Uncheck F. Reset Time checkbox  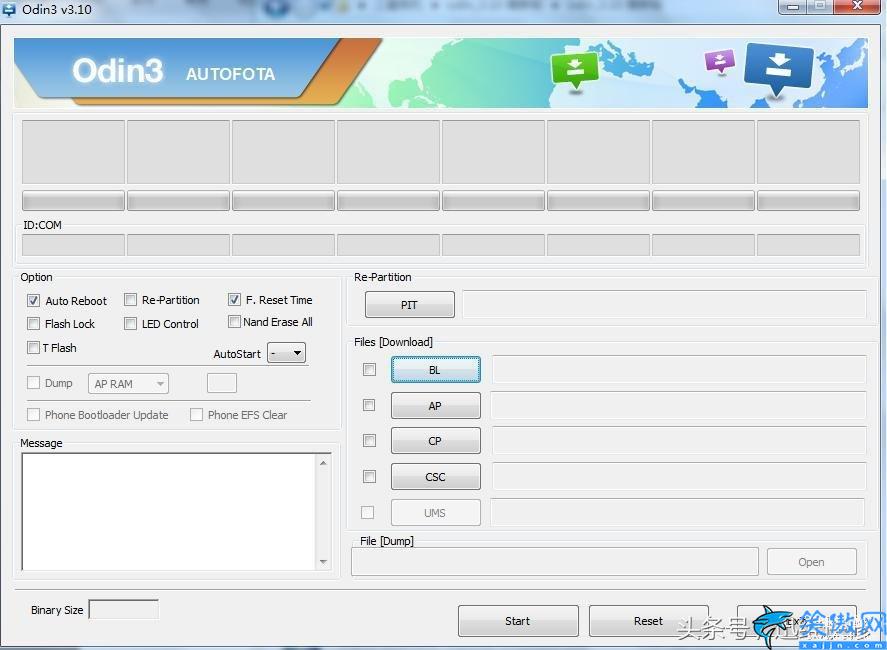[234, 299]
